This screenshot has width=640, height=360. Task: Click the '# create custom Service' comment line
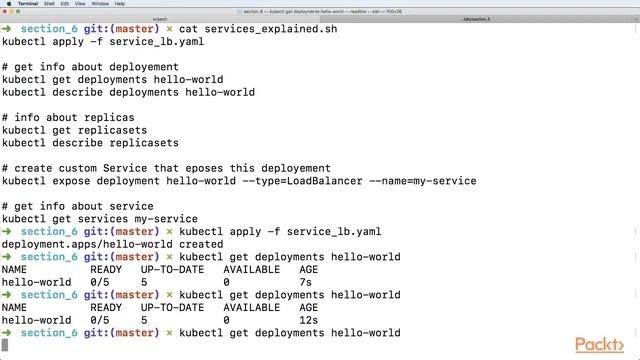pyautogui.click(x=166, y=168)
